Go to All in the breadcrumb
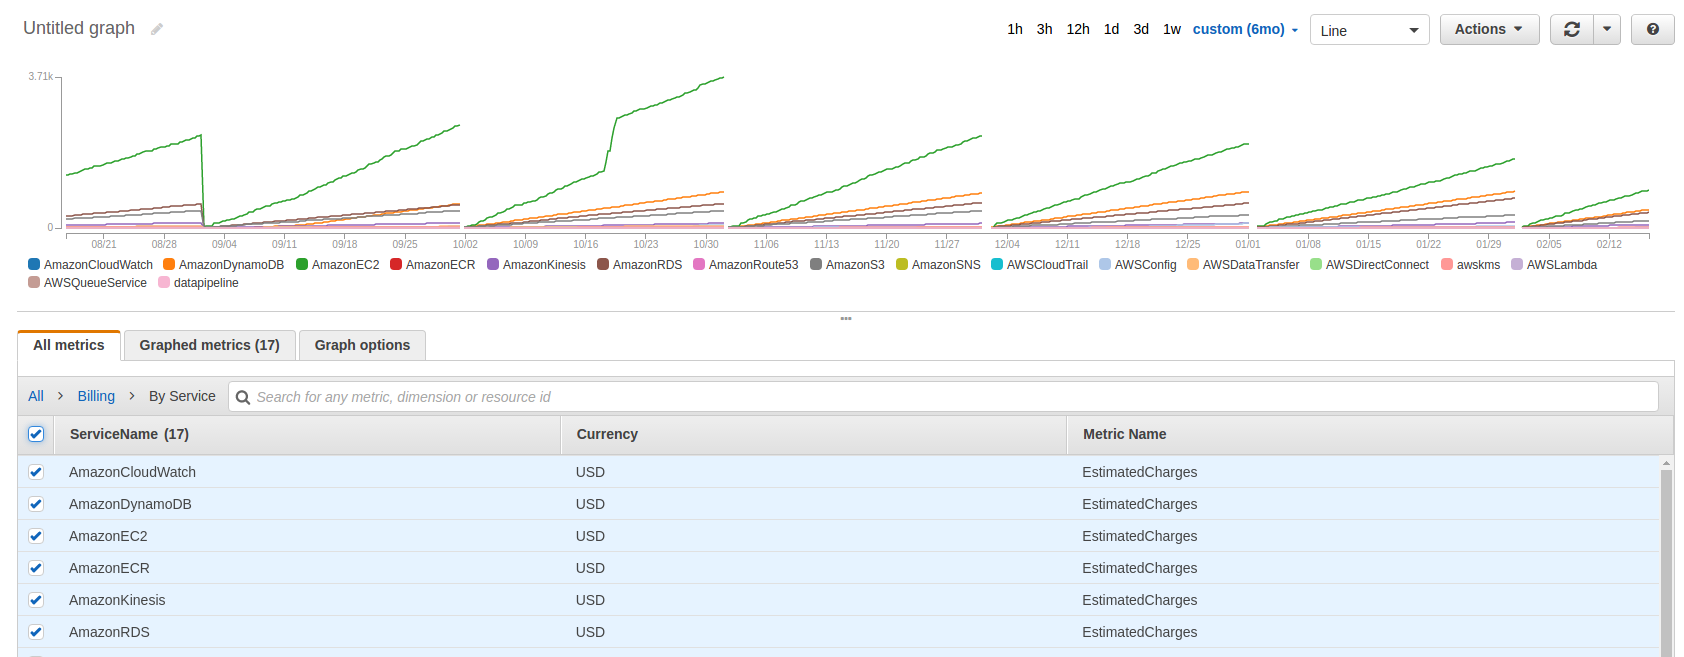 point(36,396)
